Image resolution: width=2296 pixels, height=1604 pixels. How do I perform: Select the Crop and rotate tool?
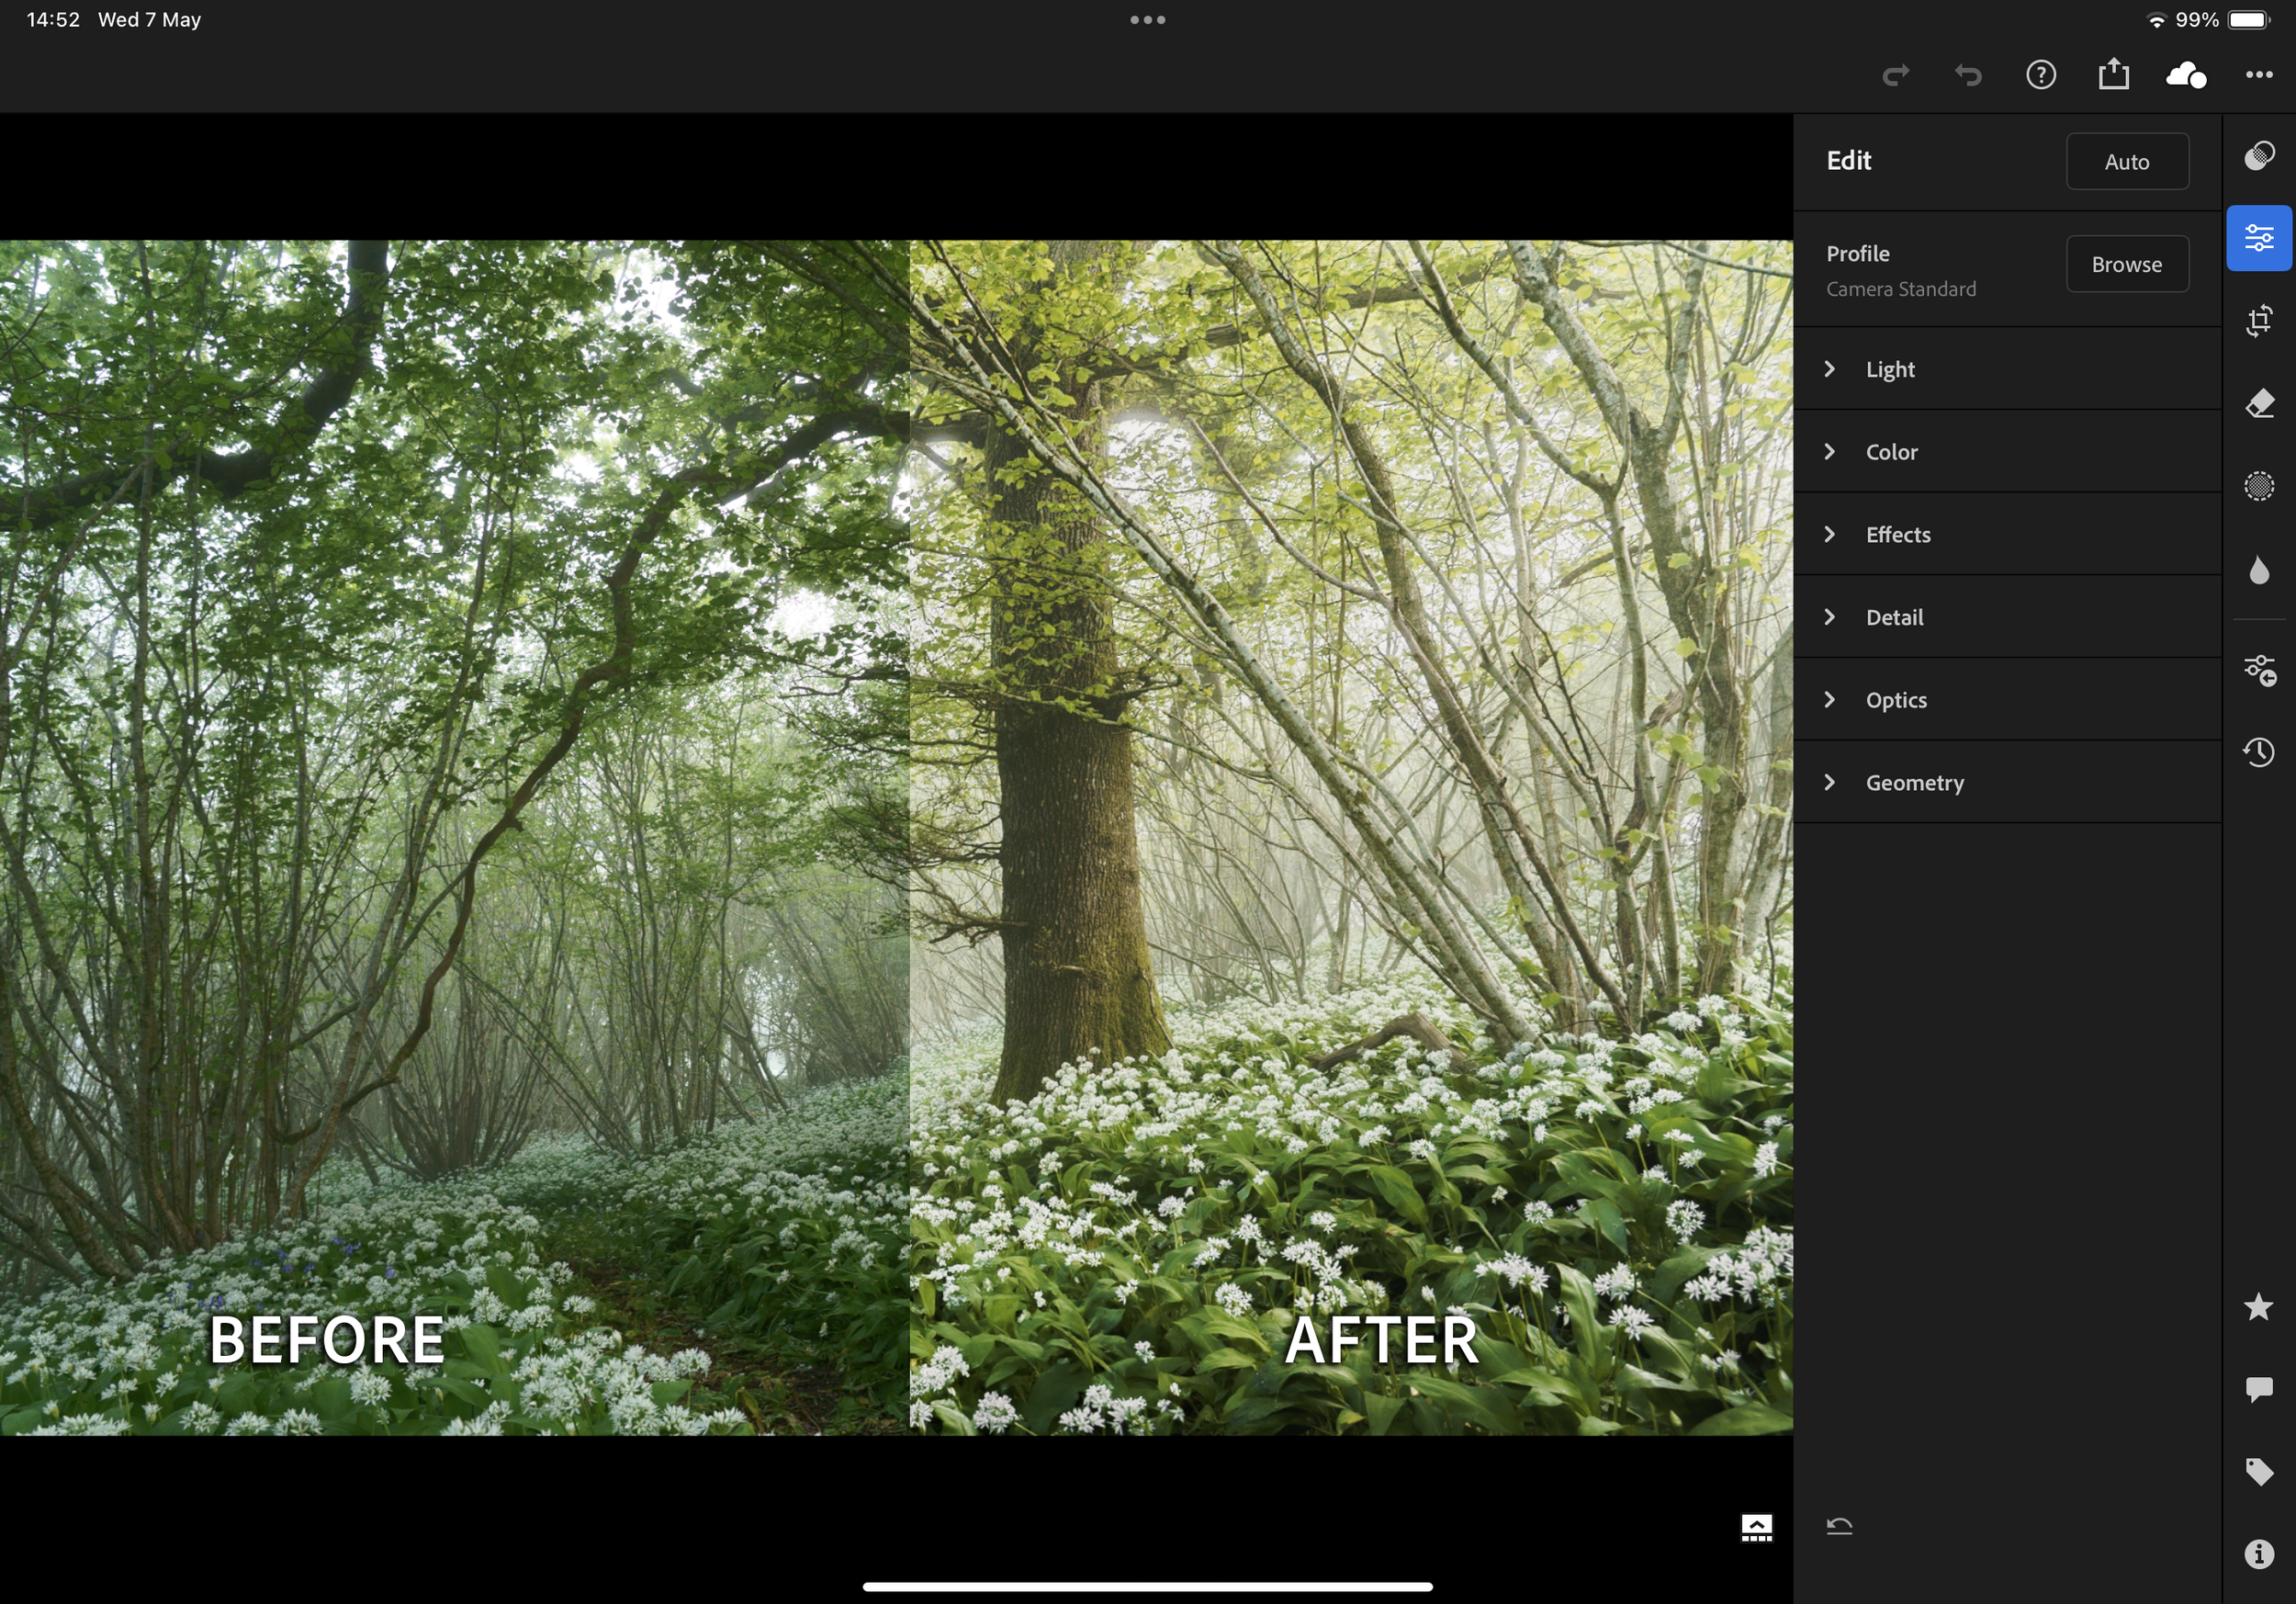(x=2258, y=321)
